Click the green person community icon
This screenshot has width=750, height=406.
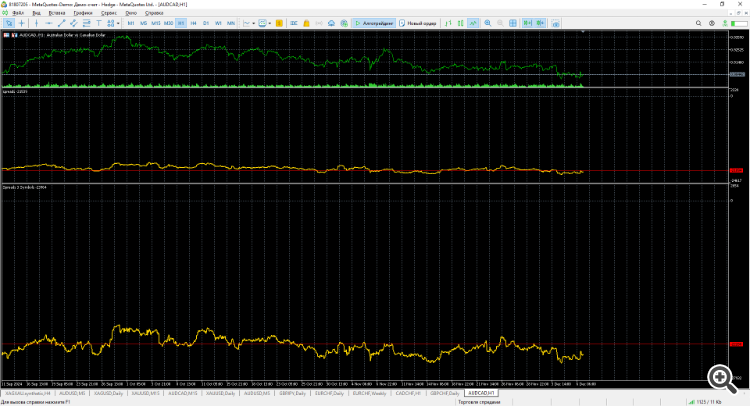click(x=725, y=23)
